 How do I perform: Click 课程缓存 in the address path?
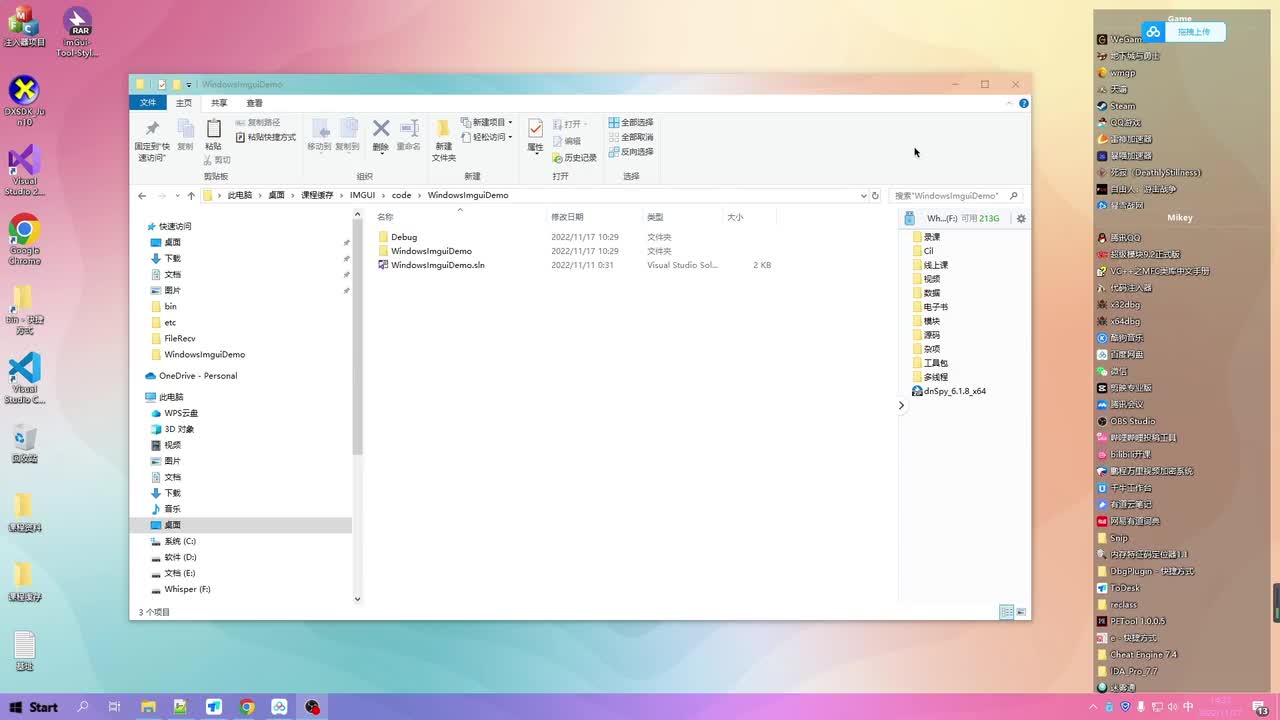tap(317, 195)
